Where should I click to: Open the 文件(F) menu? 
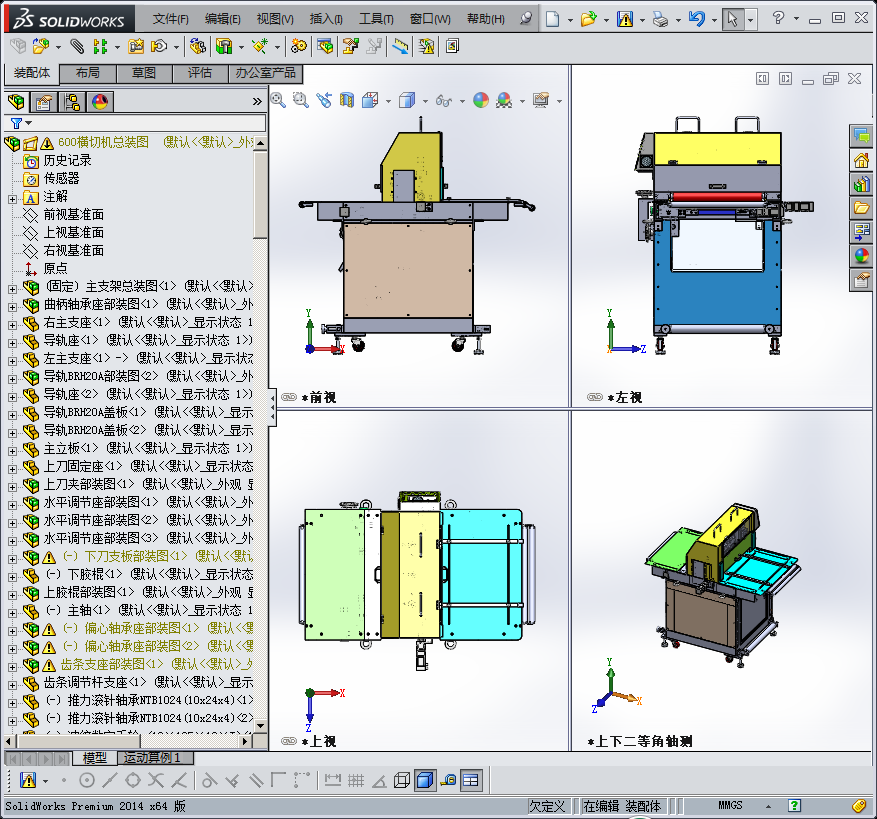coord(171,19)
